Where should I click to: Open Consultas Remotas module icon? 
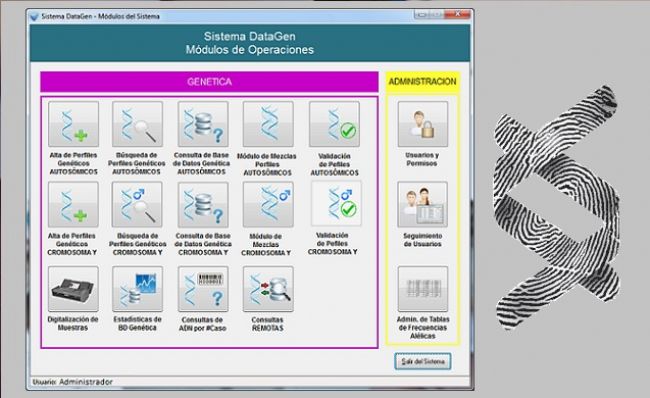pos(268,289)
